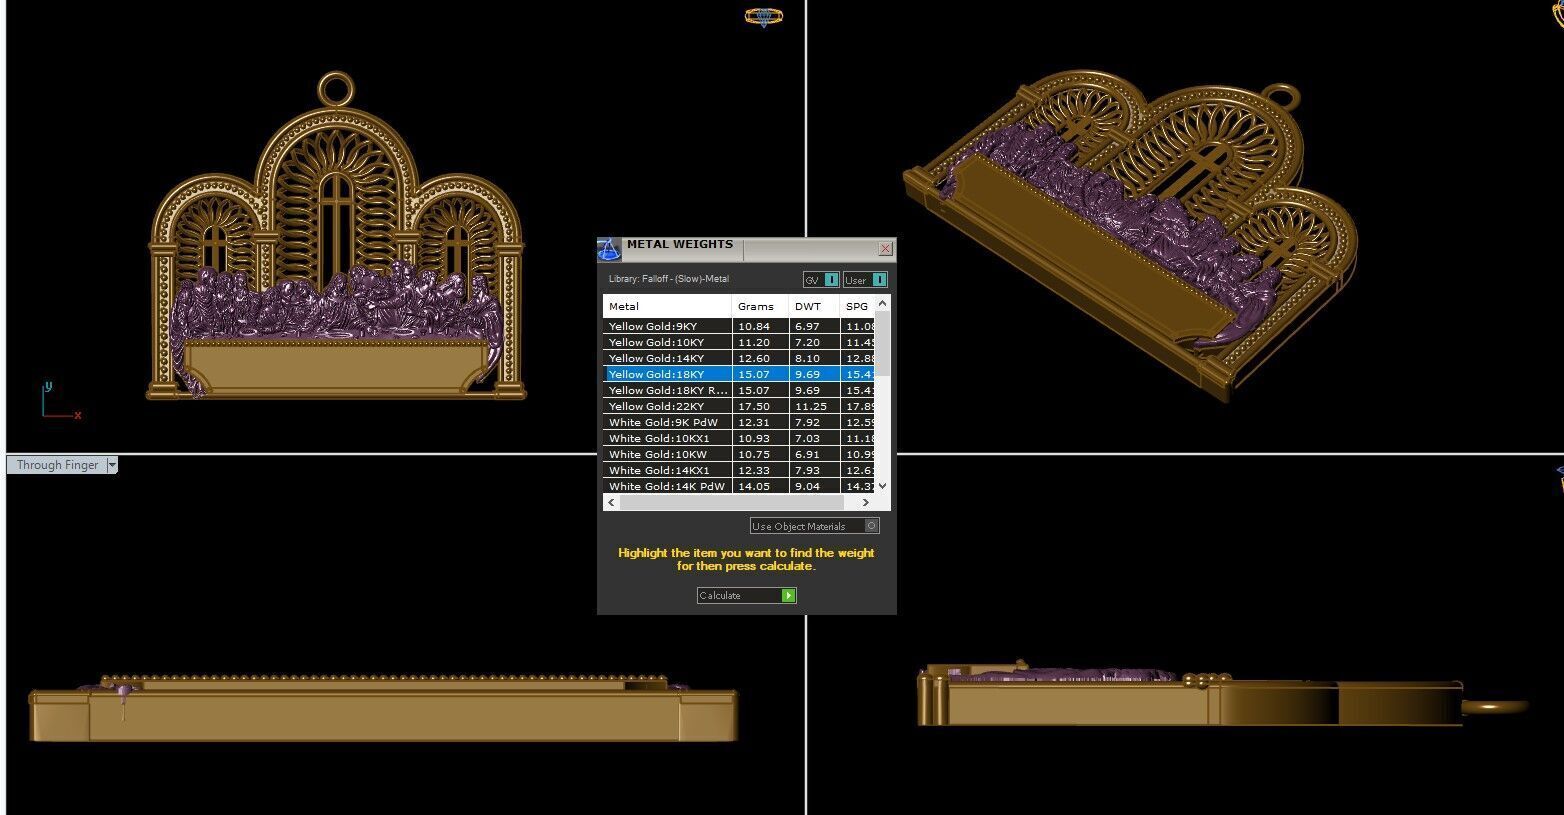Sort by the DWT column header
1564x815 pixels.
tap(814, 306)
